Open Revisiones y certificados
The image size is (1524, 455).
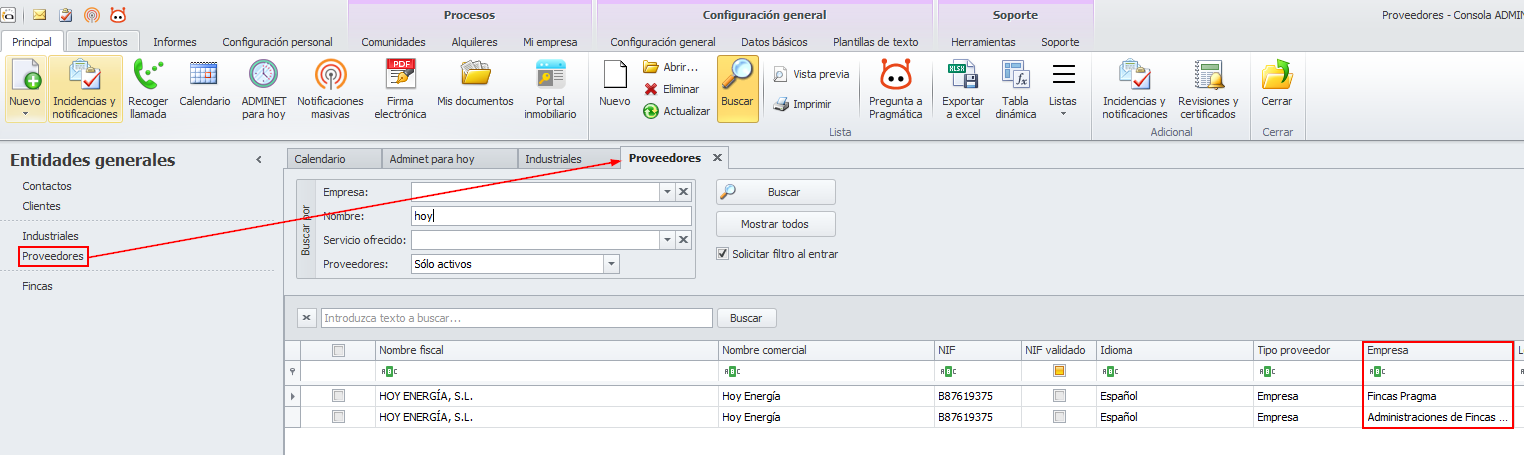[1208, 90]
